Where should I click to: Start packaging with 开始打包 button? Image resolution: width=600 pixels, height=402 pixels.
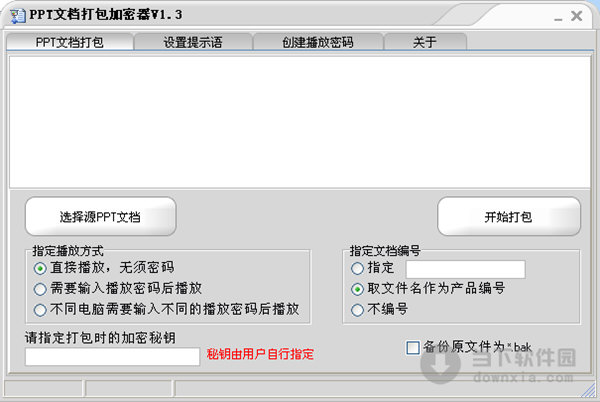coord(509,216)
